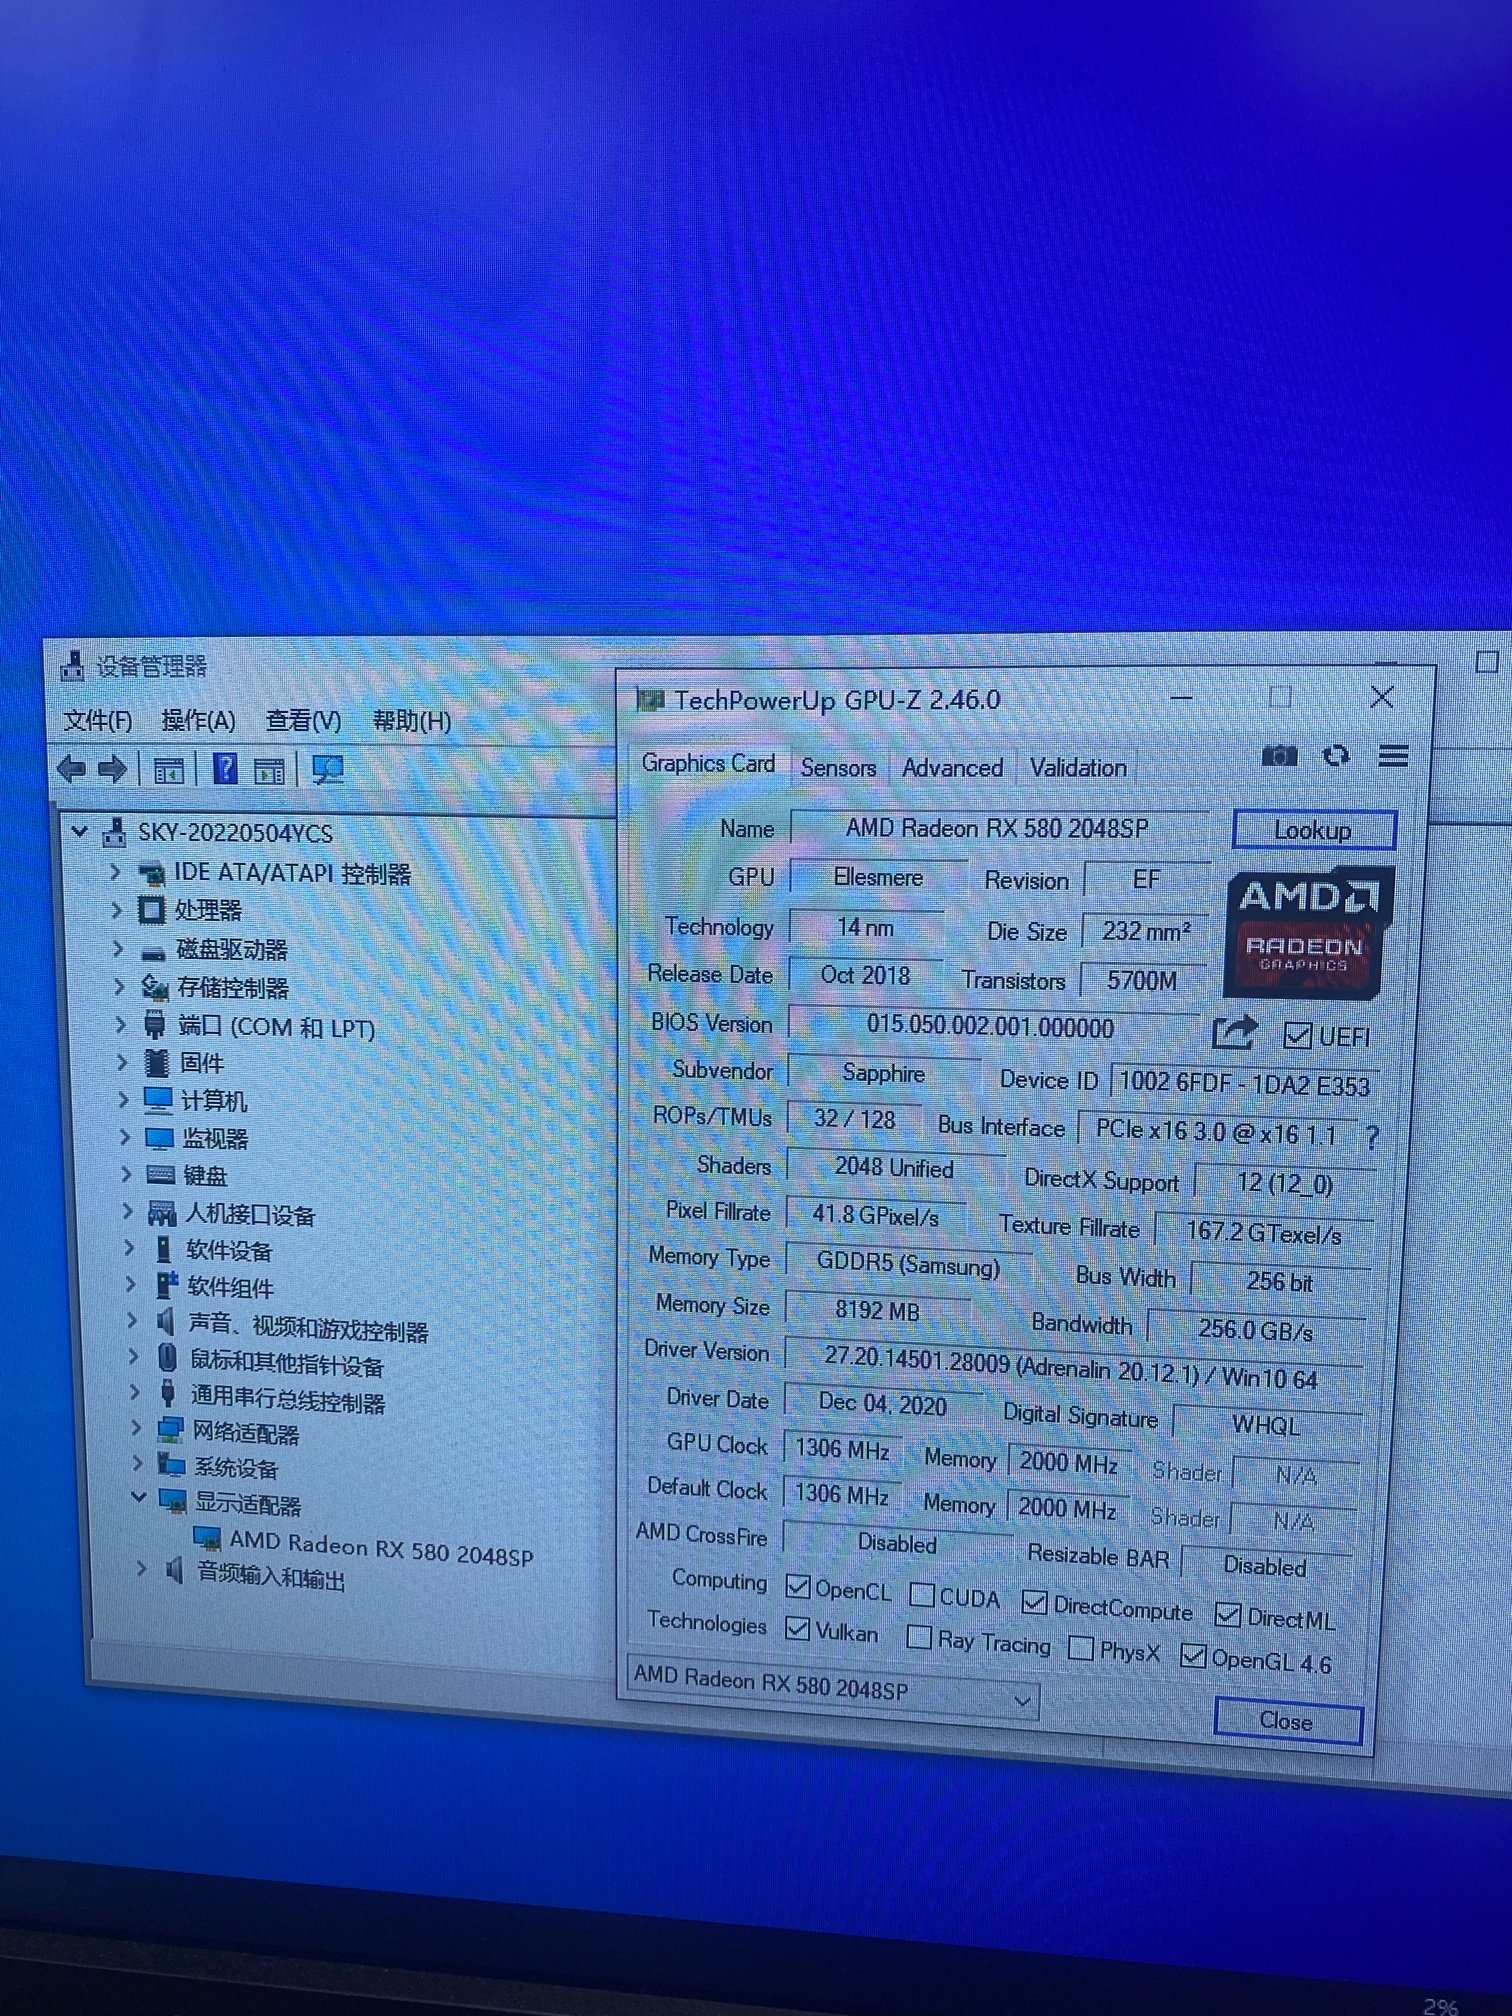
Task: Click the Lookup button
Action: click(x=1313, y=829)
